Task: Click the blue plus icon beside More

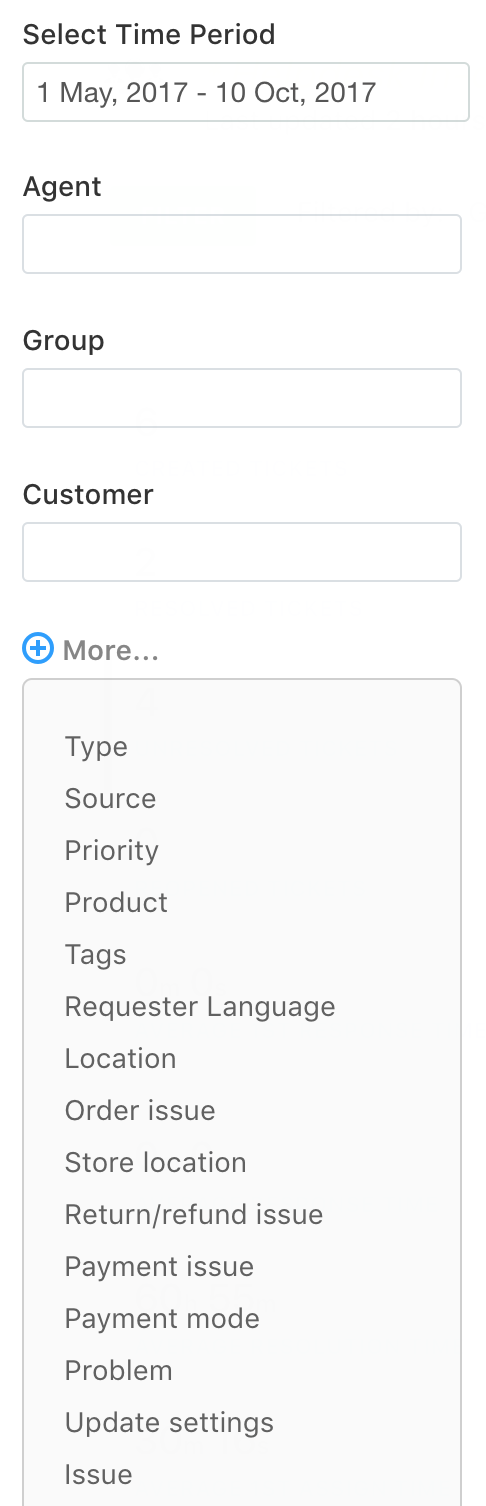Action: (x=38, y=650)
